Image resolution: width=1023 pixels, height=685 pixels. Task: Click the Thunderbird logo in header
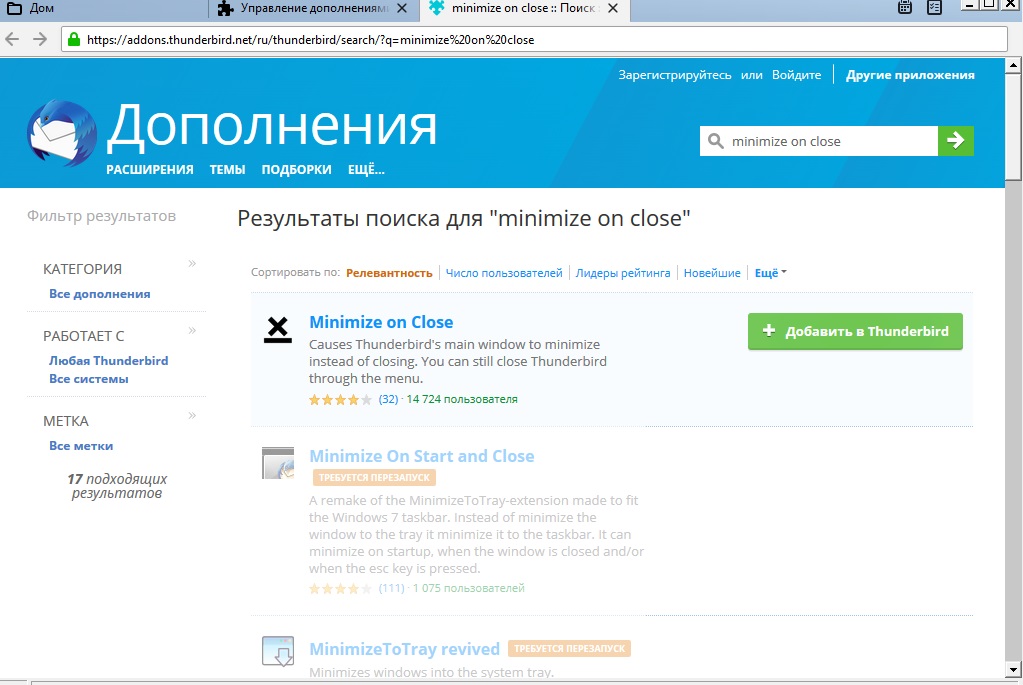[x=61, y=134]
